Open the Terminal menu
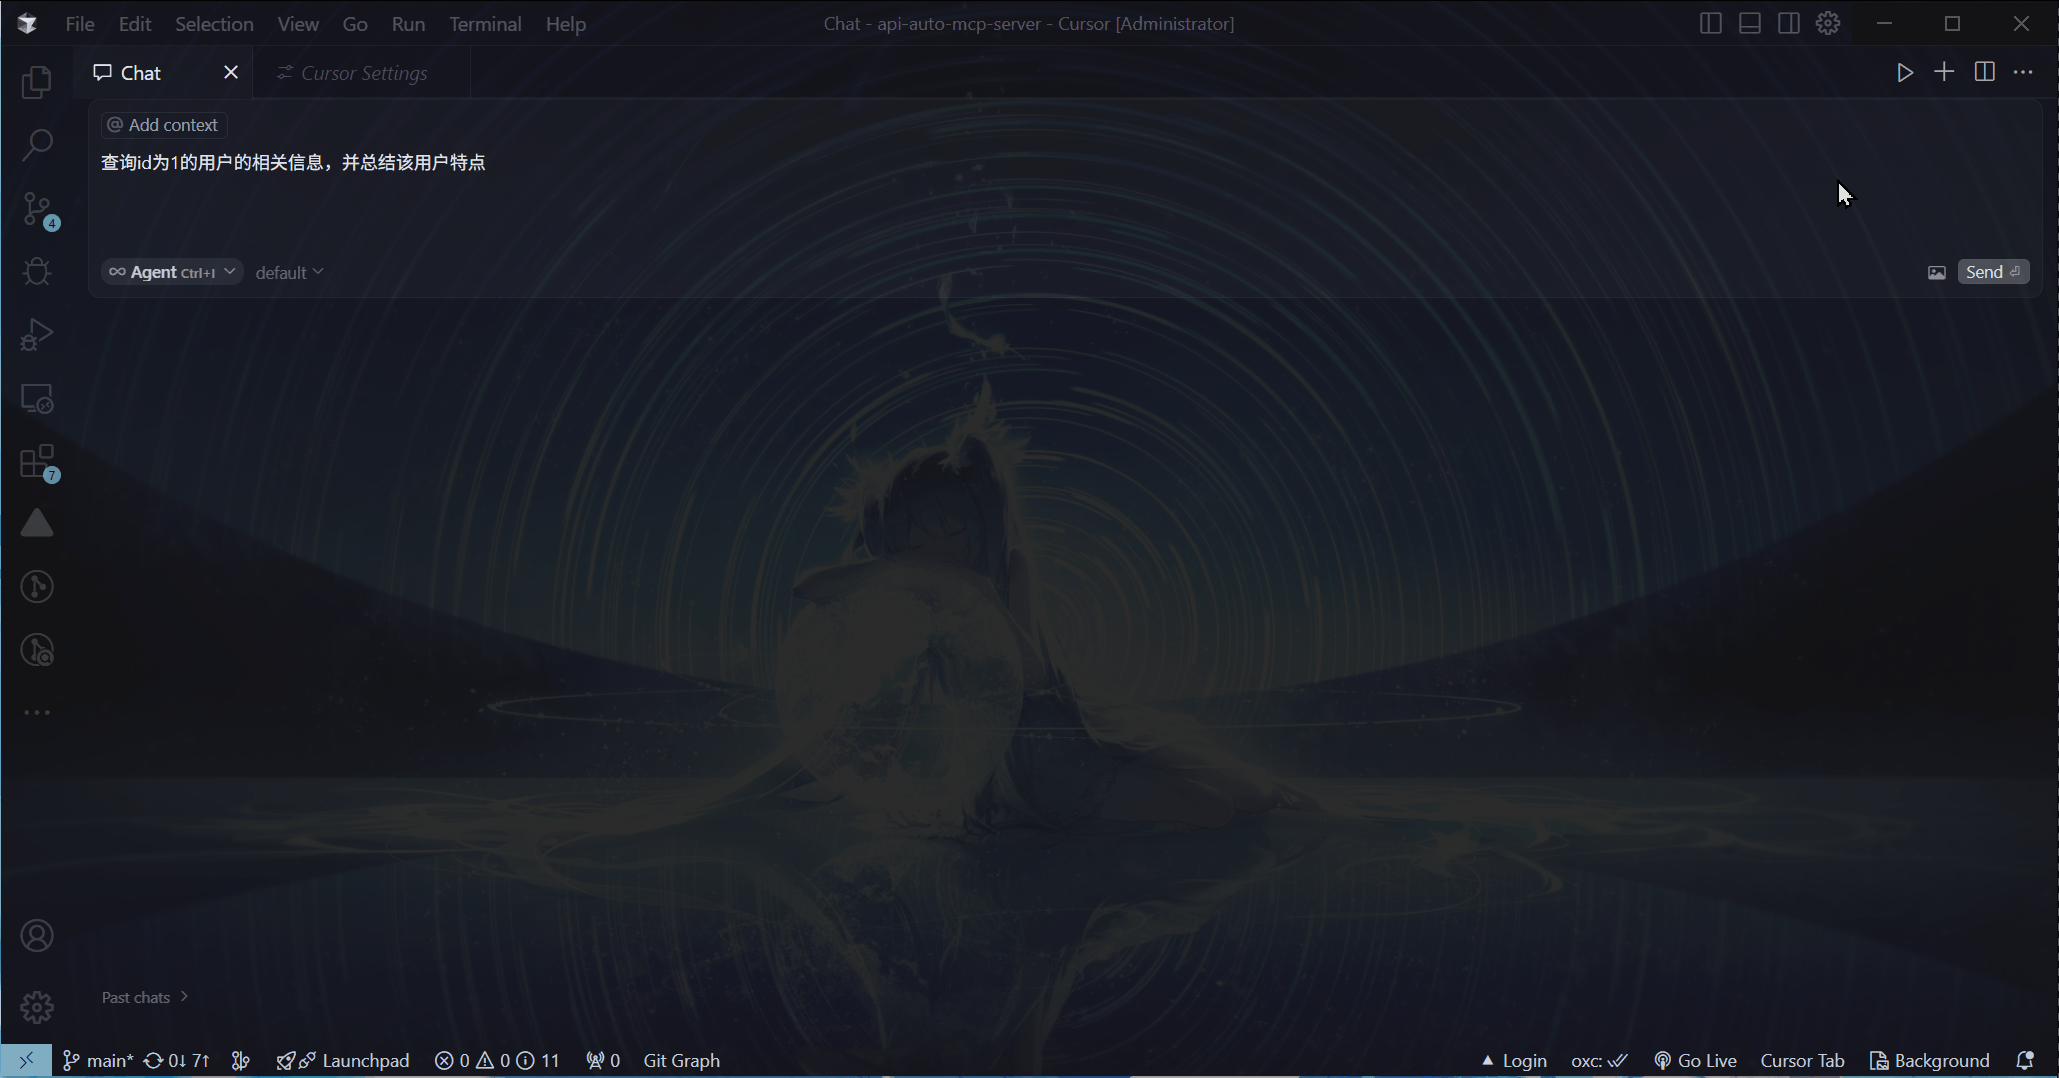 [x=485, y=24]
